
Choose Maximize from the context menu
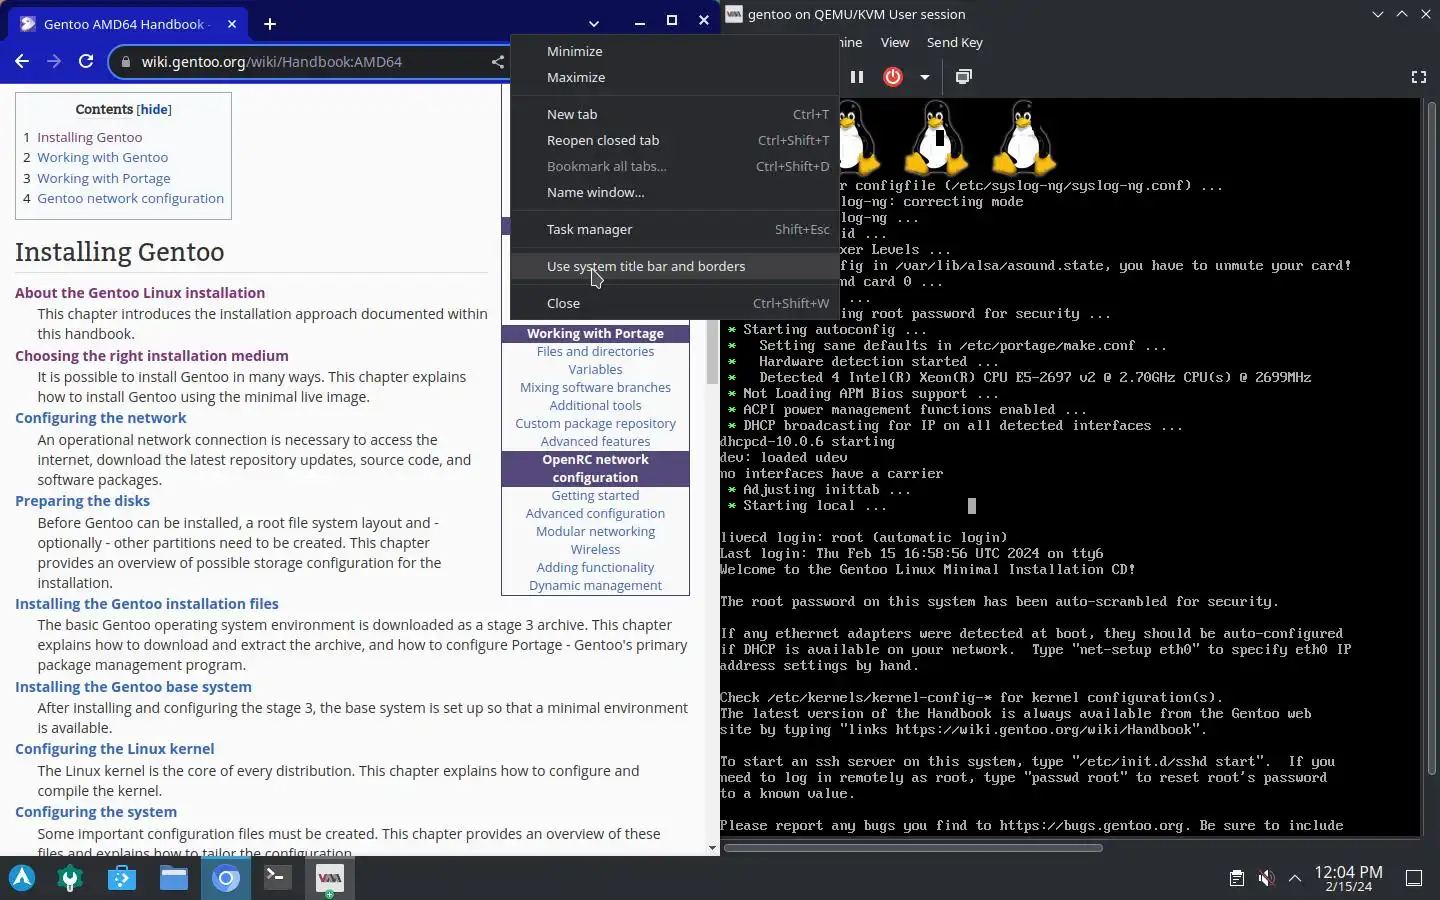pos(675,77)
